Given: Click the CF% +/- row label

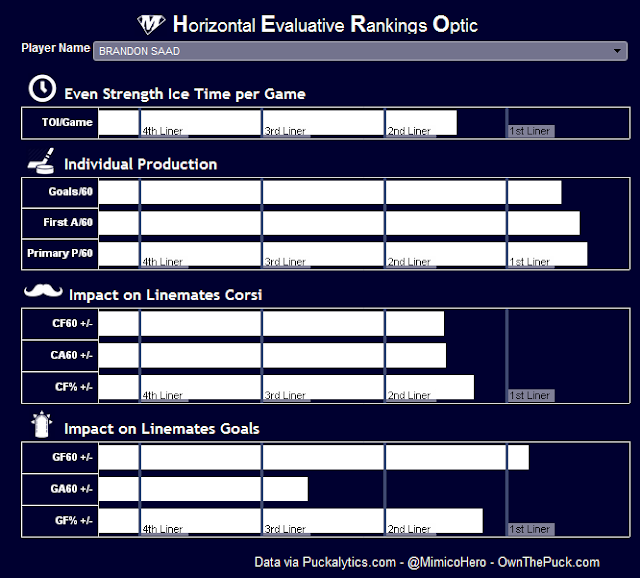Looking at the screenshot, I should [x=73, y=387].
